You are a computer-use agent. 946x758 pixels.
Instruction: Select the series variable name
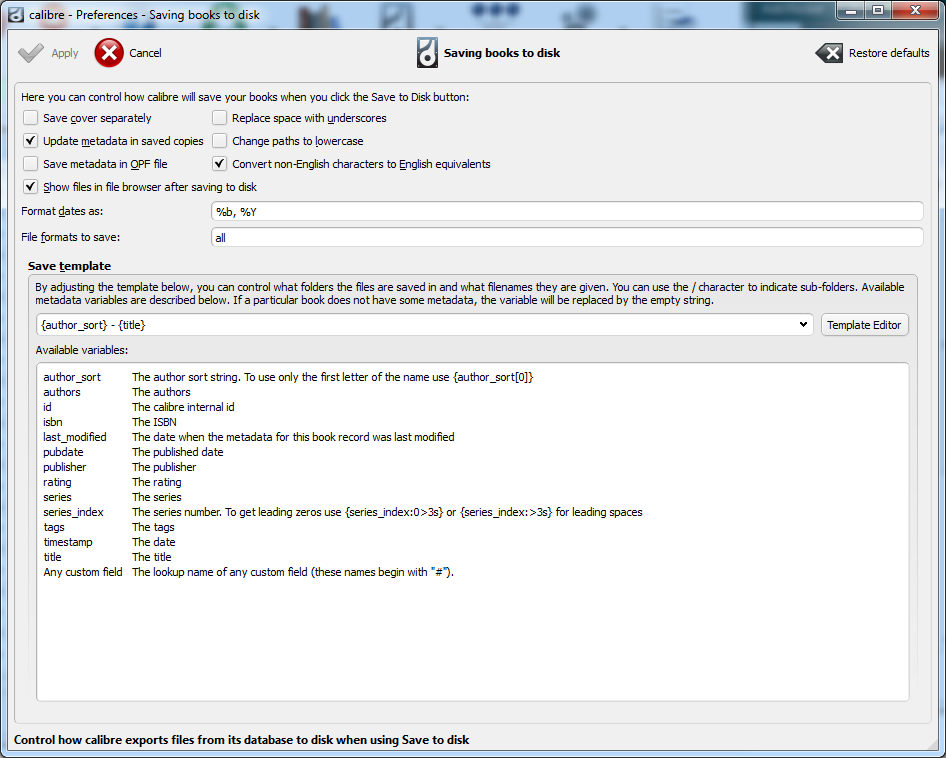57,497
